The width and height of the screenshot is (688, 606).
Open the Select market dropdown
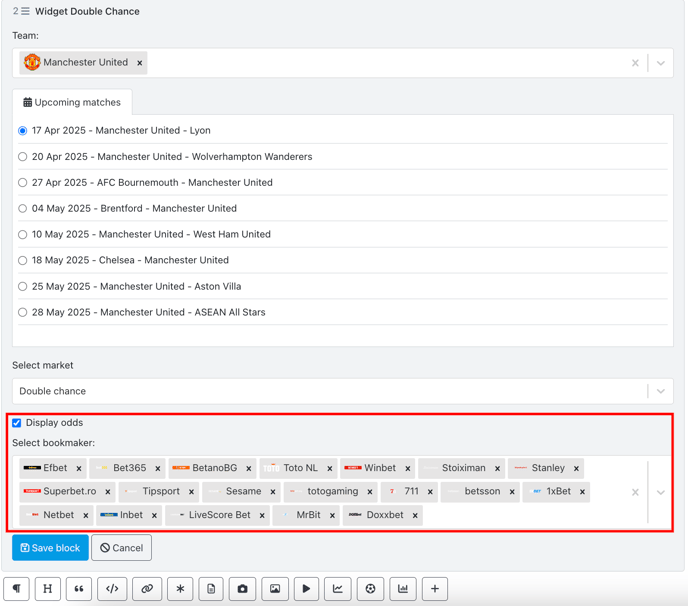click(x=343, y=391)
